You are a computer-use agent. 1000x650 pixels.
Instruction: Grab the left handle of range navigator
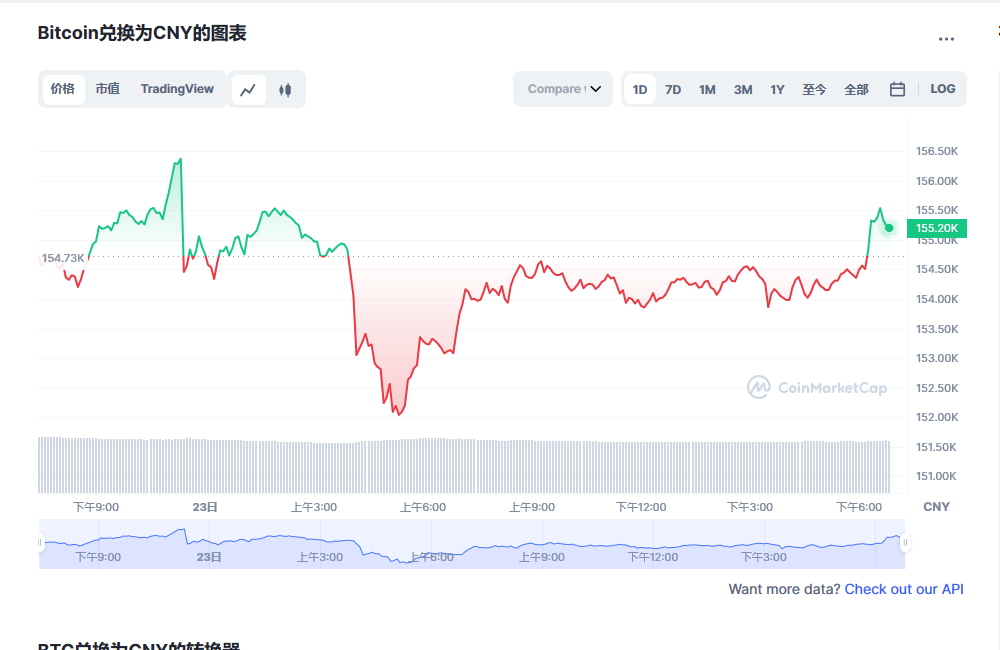[40, 543]
